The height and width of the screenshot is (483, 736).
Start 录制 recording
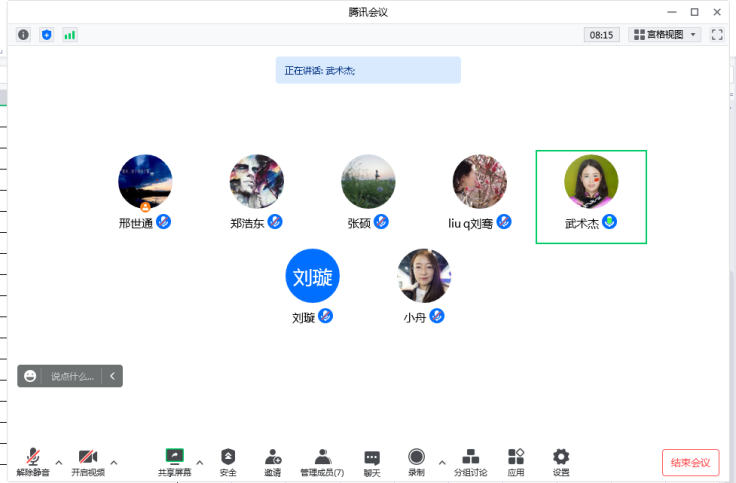[416, 462]
